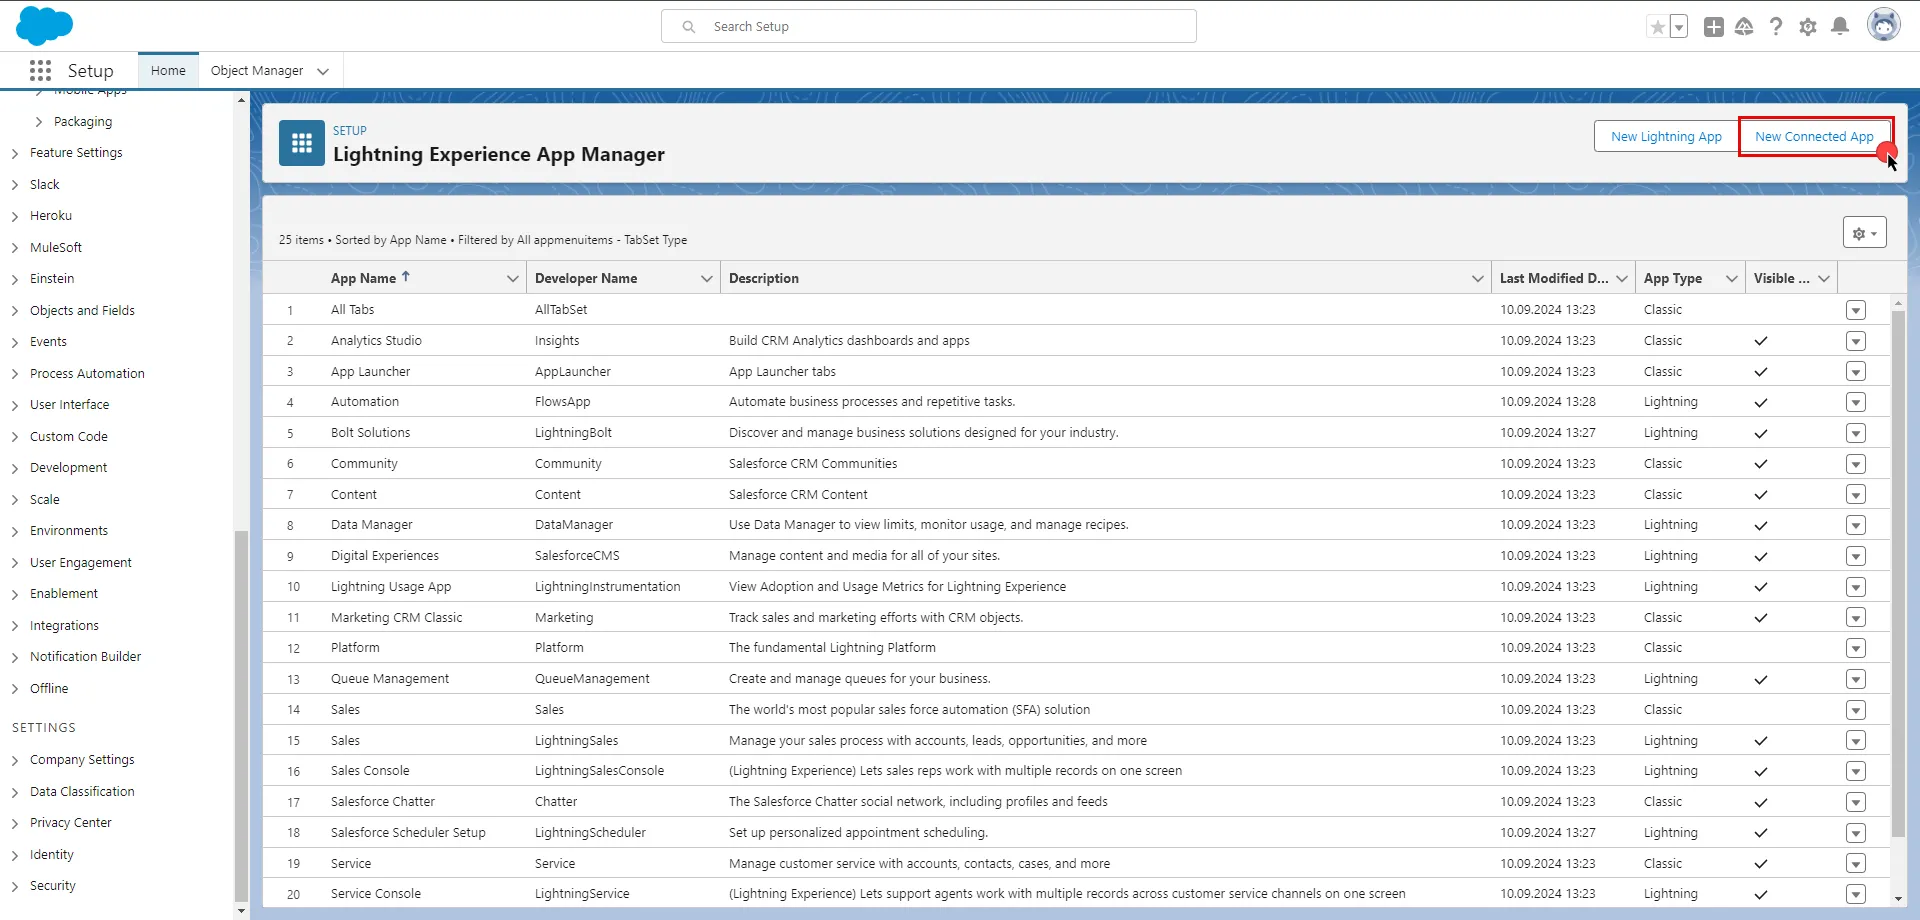Screen dimensions: 1920x920
Task: Sort by the Developer Name column header
Action: coord(586,279)
